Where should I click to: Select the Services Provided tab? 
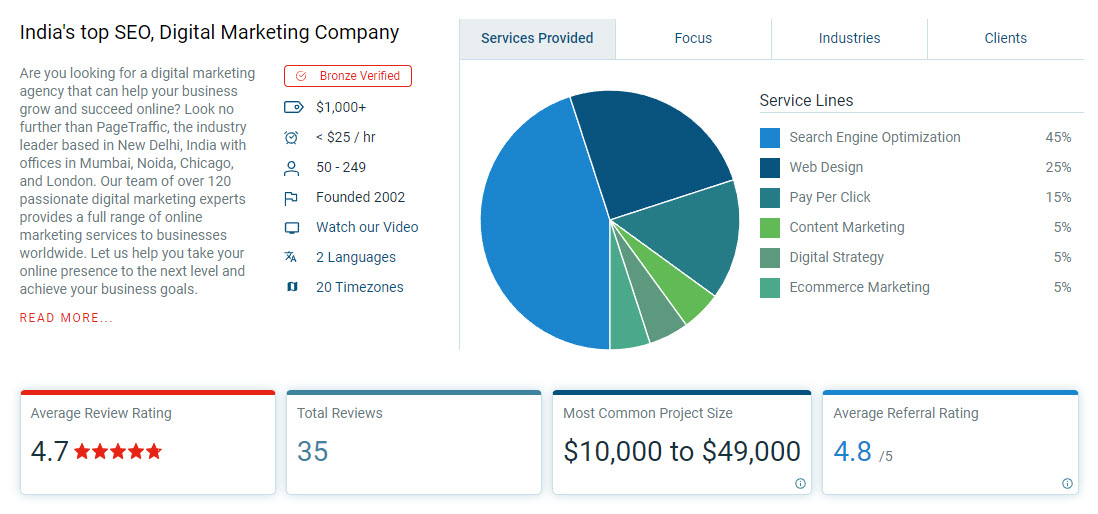[537, 38]
